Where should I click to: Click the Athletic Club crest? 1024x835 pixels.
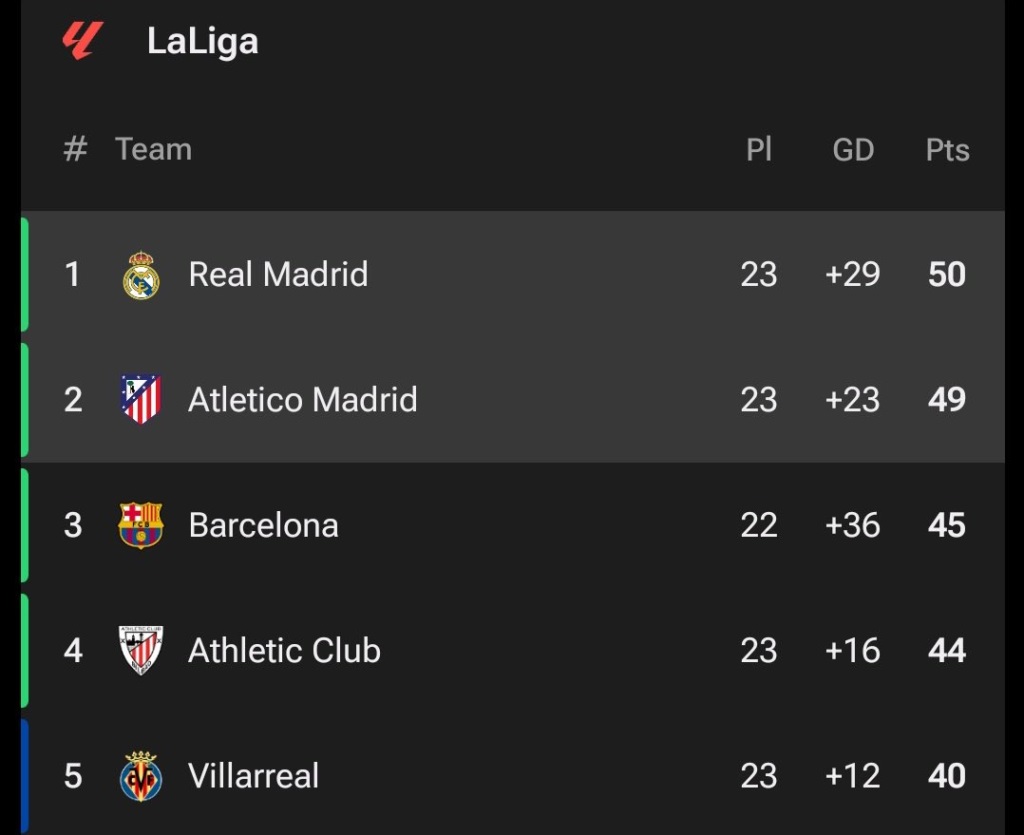click(140, 650)
